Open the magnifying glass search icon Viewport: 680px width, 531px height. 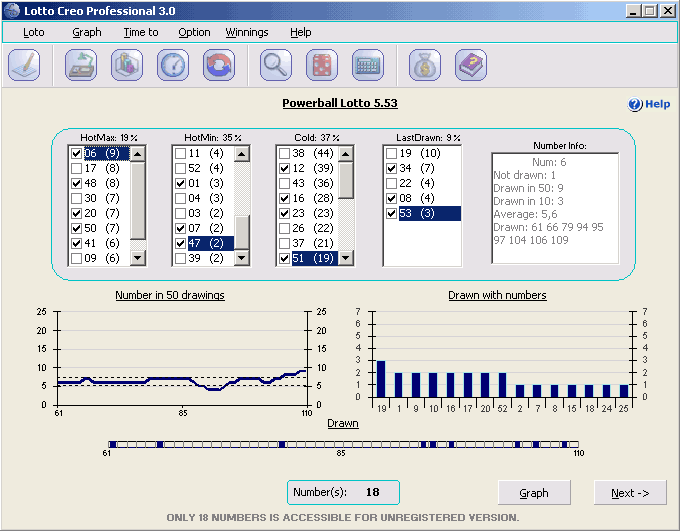[276, 65]
